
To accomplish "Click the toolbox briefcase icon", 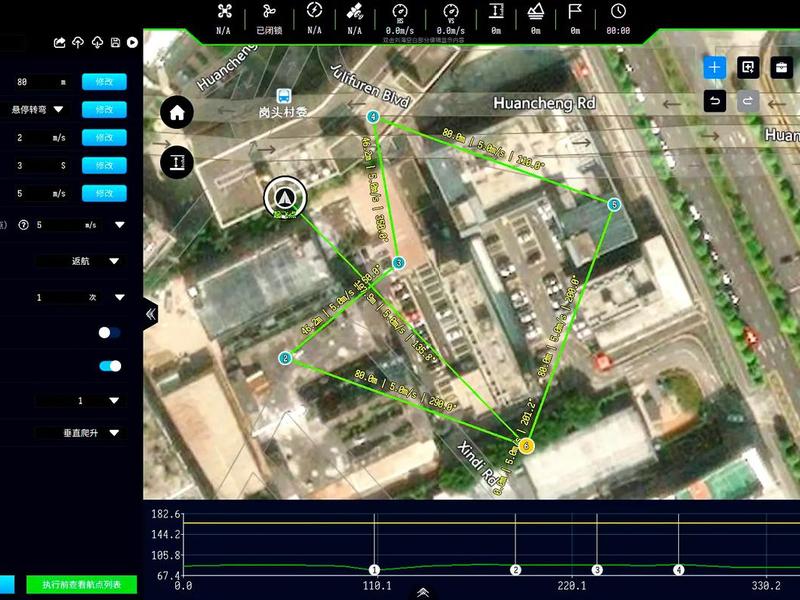I will coord(781,67).
